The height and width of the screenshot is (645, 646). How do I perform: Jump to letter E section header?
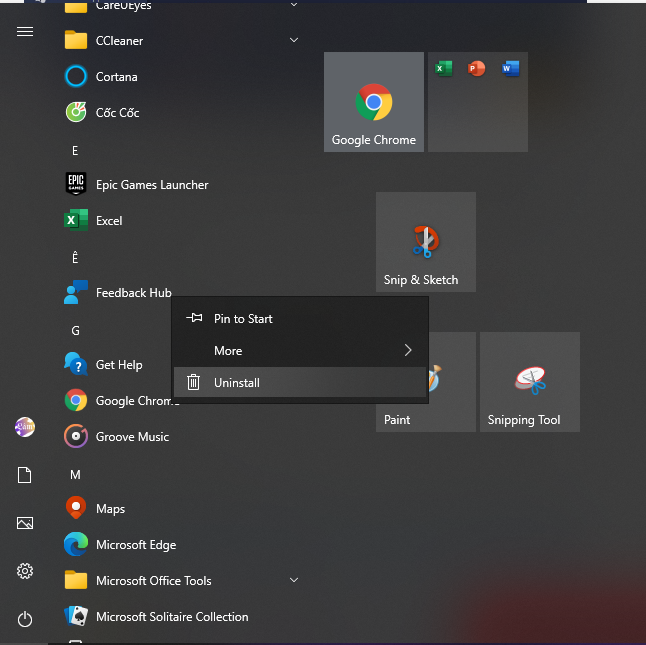coord(75,151)
